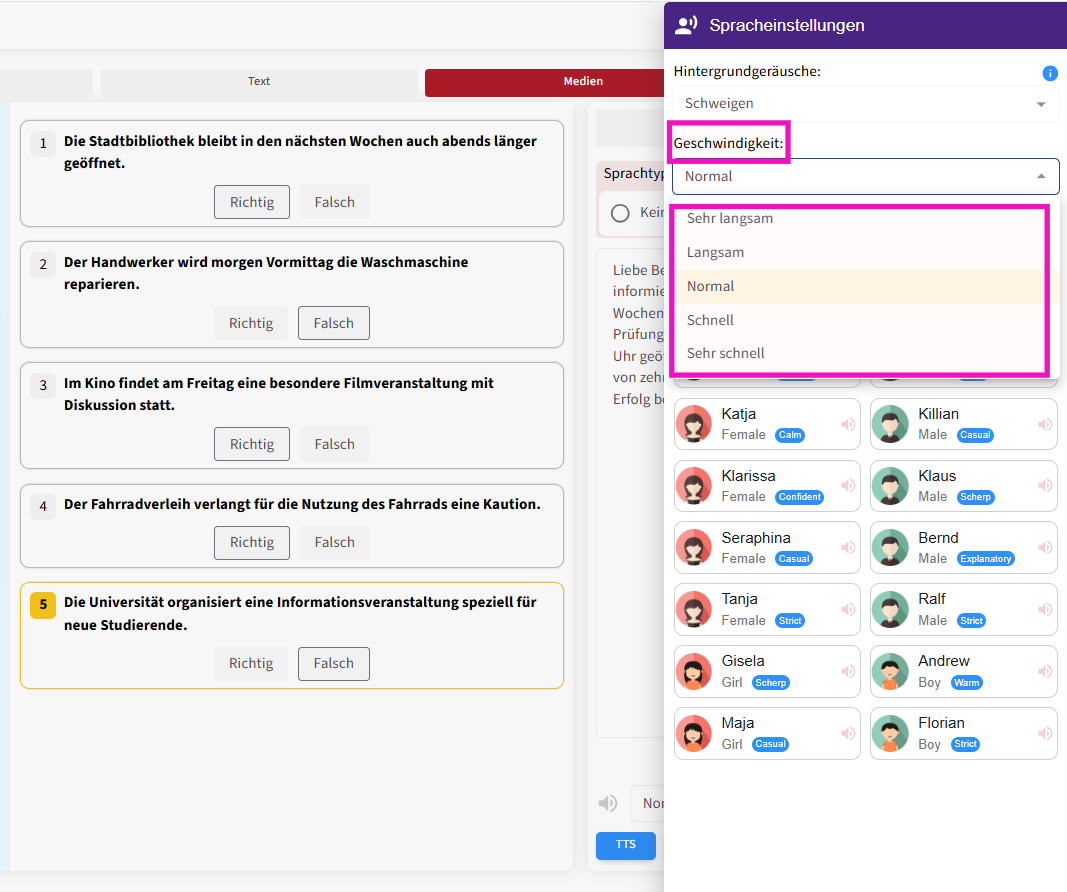Select 'Langsam' from speed list

coord(715,252)
